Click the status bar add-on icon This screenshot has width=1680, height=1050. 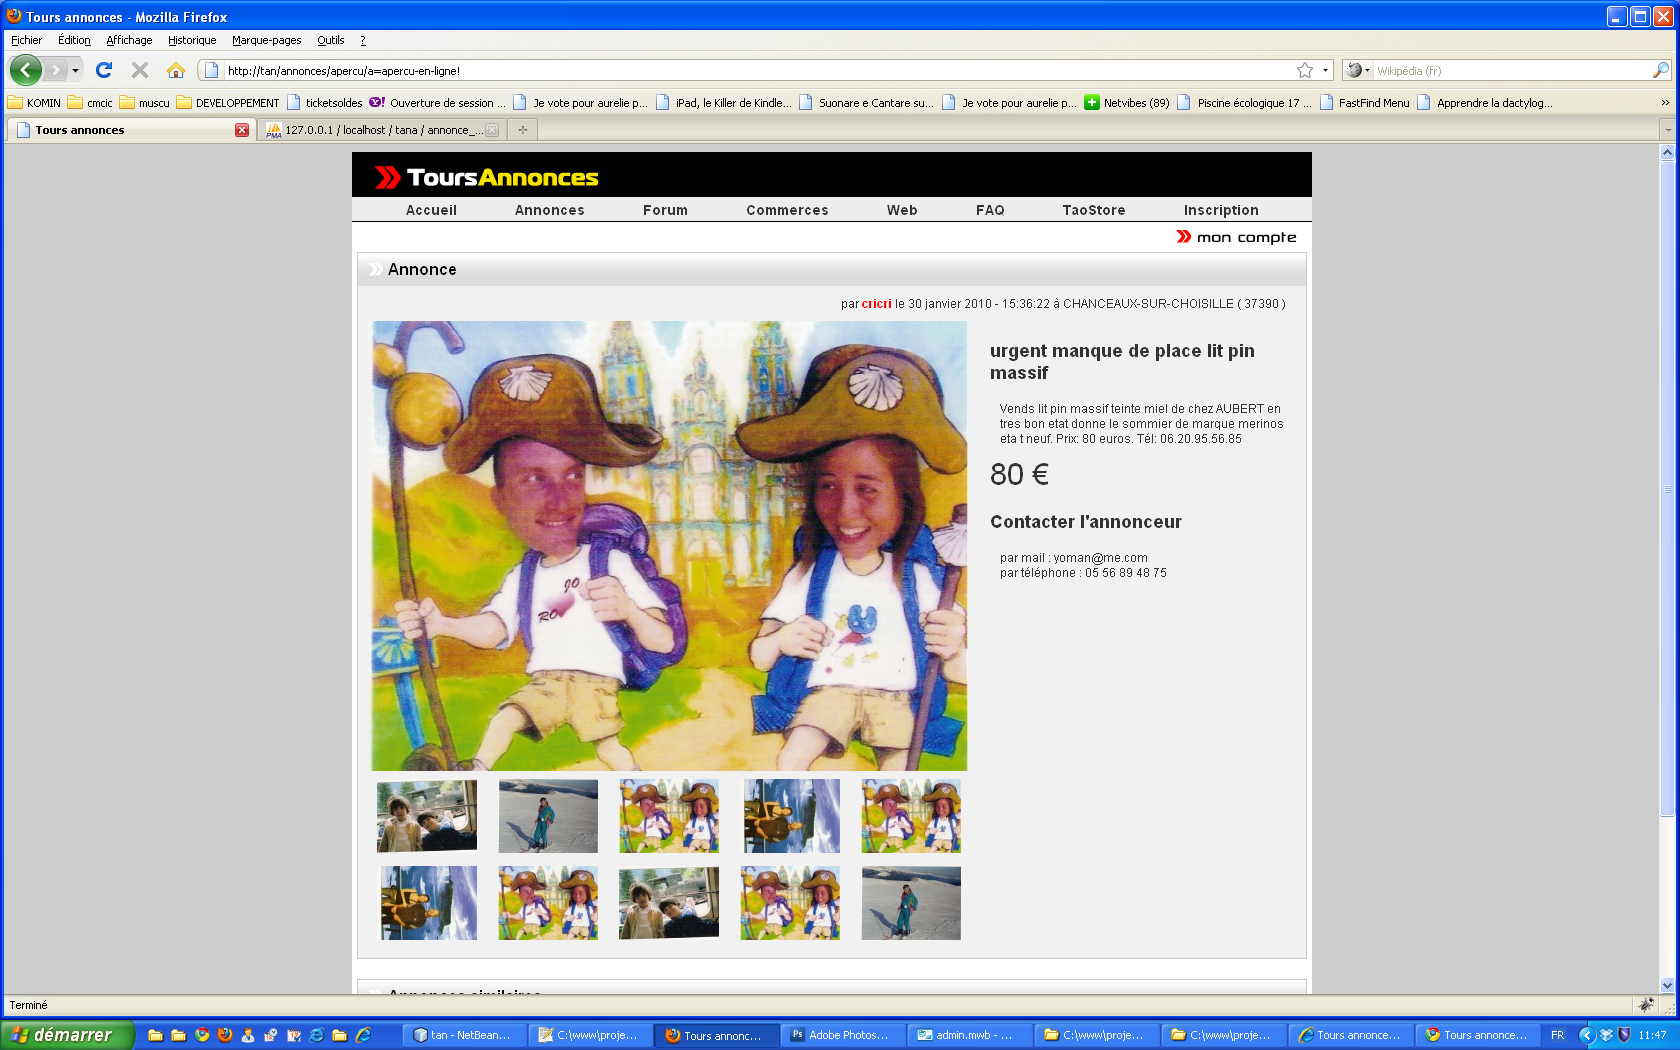pyautogui.click(x=1646, y=1005)
